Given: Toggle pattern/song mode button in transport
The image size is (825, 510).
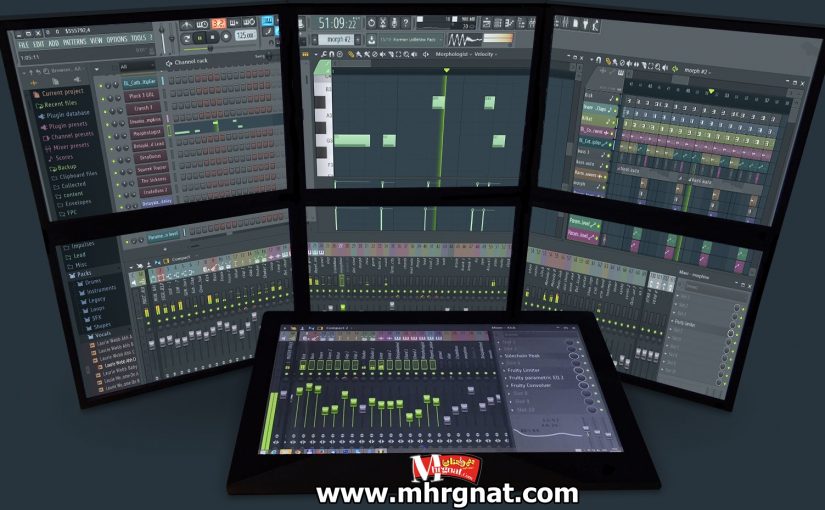Looking at the screenshot, I should pos(186,38).
